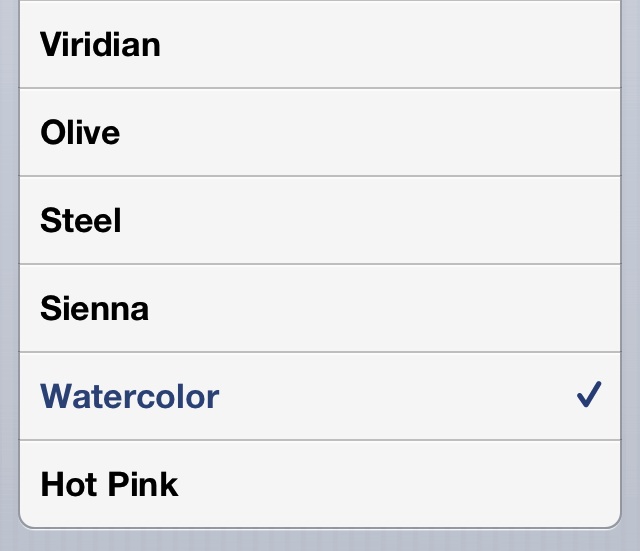Click the Olive label text
This screenshot has width=640, height=551.
80,133
